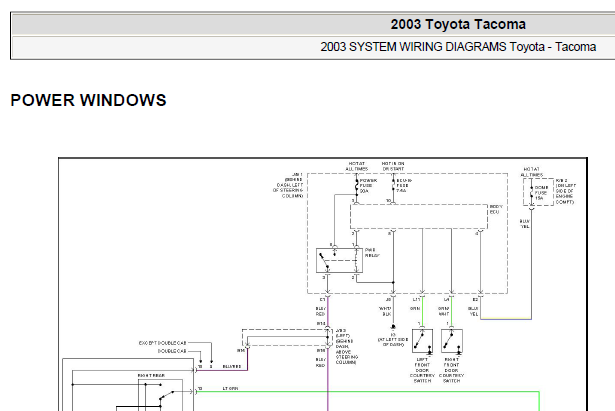Click the LEFT FRONT DOOR COURTESY SWITCH label
The image size is (615, 411).
click(x=422, y=370)
